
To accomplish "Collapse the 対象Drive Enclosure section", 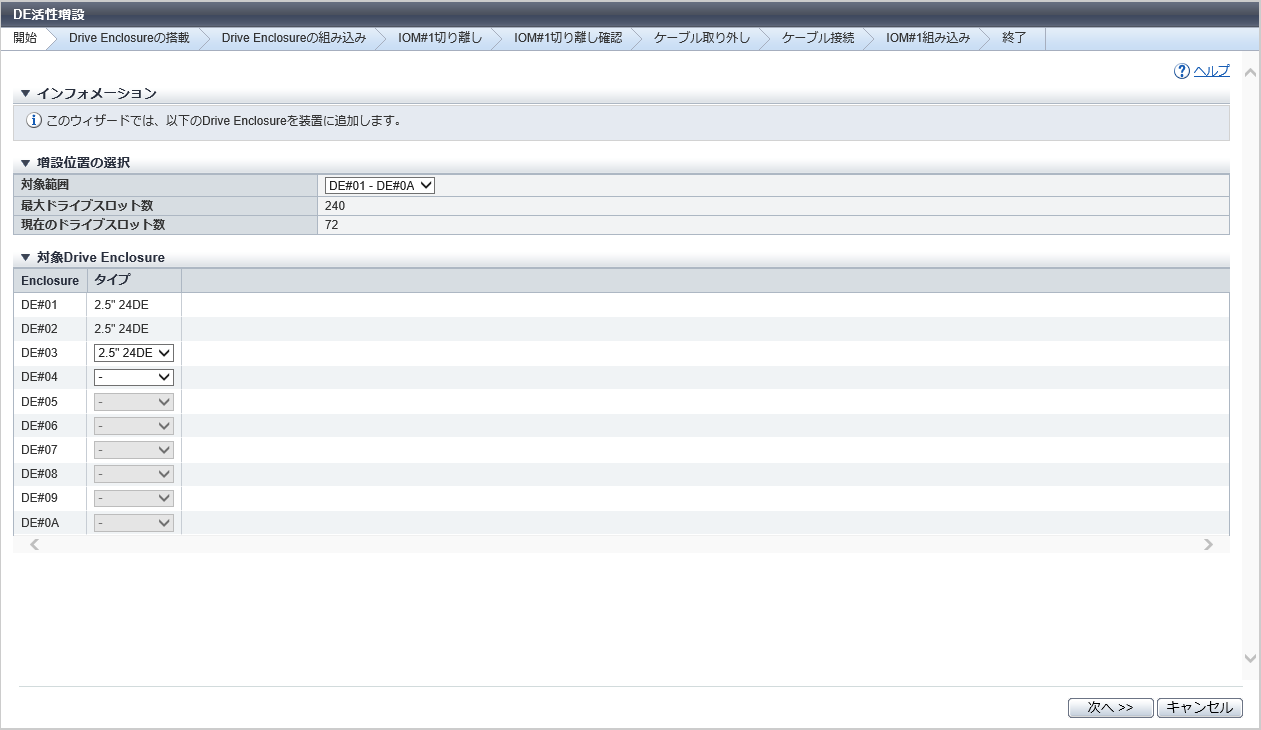I will pyautogui.click(x=26, y=258).
